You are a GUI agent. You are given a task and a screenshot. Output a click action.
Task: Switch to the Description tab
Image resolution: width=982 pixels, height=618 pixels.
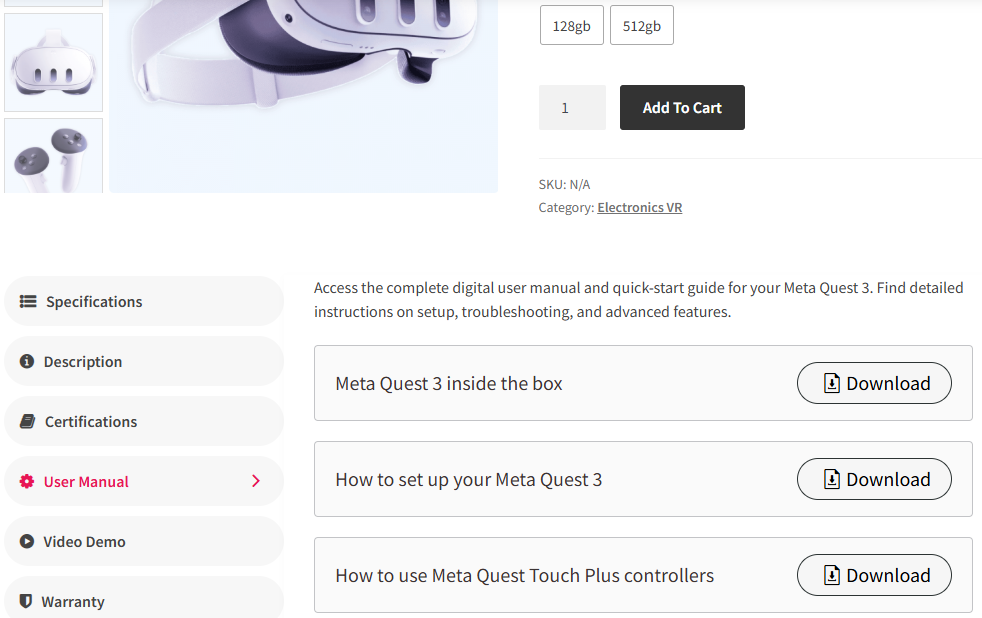pyautogui.click(x=143, y=360)
